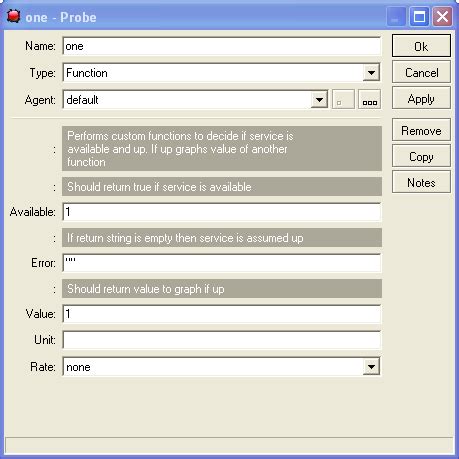Image resolution: width=459 pixels, height=459 pixels.
Task: Focus the Name input field
Action: click(x=221, y=46)
